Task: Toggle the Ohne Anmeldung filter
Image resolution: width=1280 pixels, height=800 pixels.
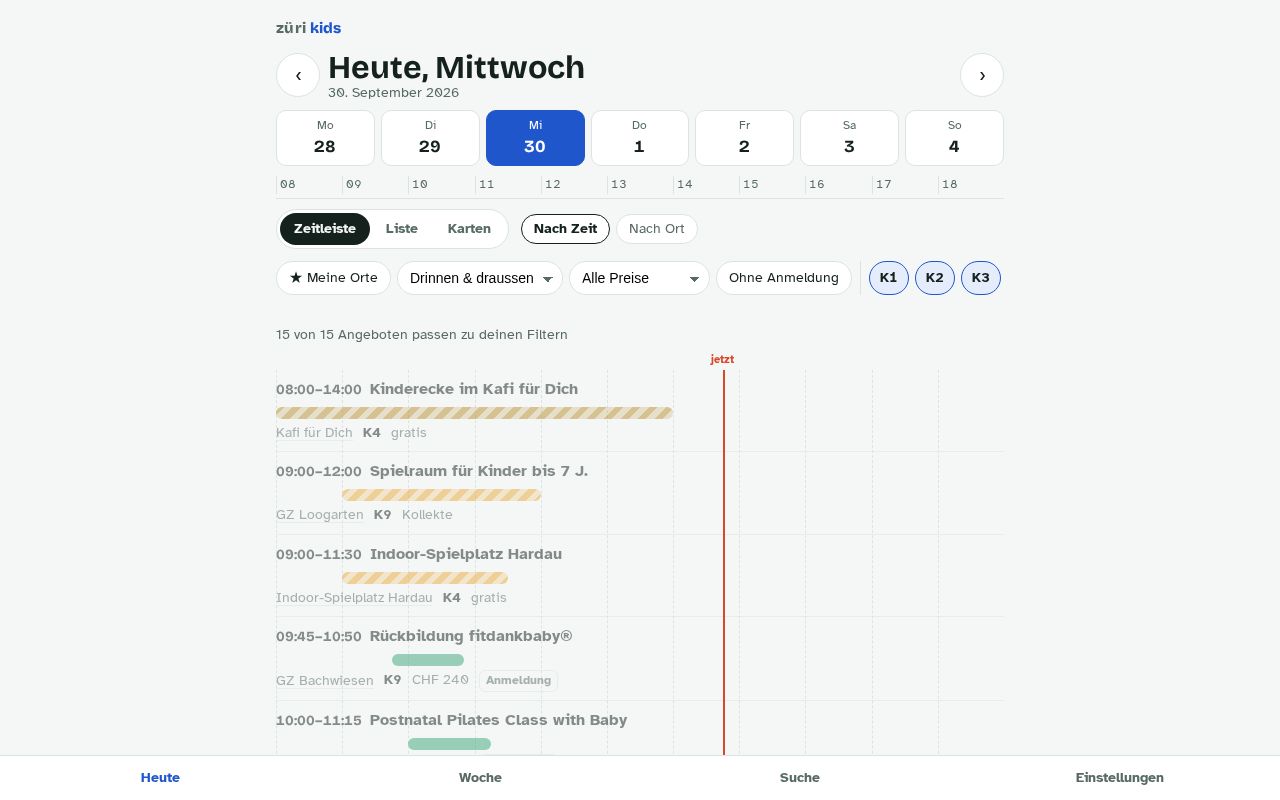Action: tap(784, 278)
